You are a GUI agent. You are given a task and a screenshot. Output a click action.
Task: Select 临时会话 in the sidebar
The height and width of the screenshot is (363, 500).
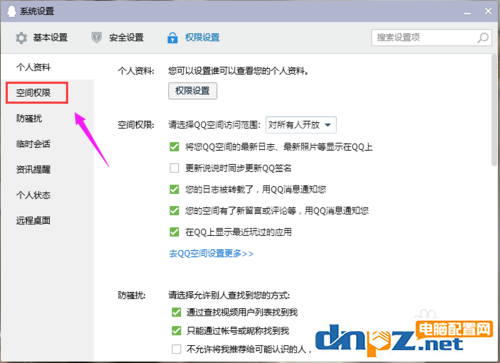pos(33,144)
